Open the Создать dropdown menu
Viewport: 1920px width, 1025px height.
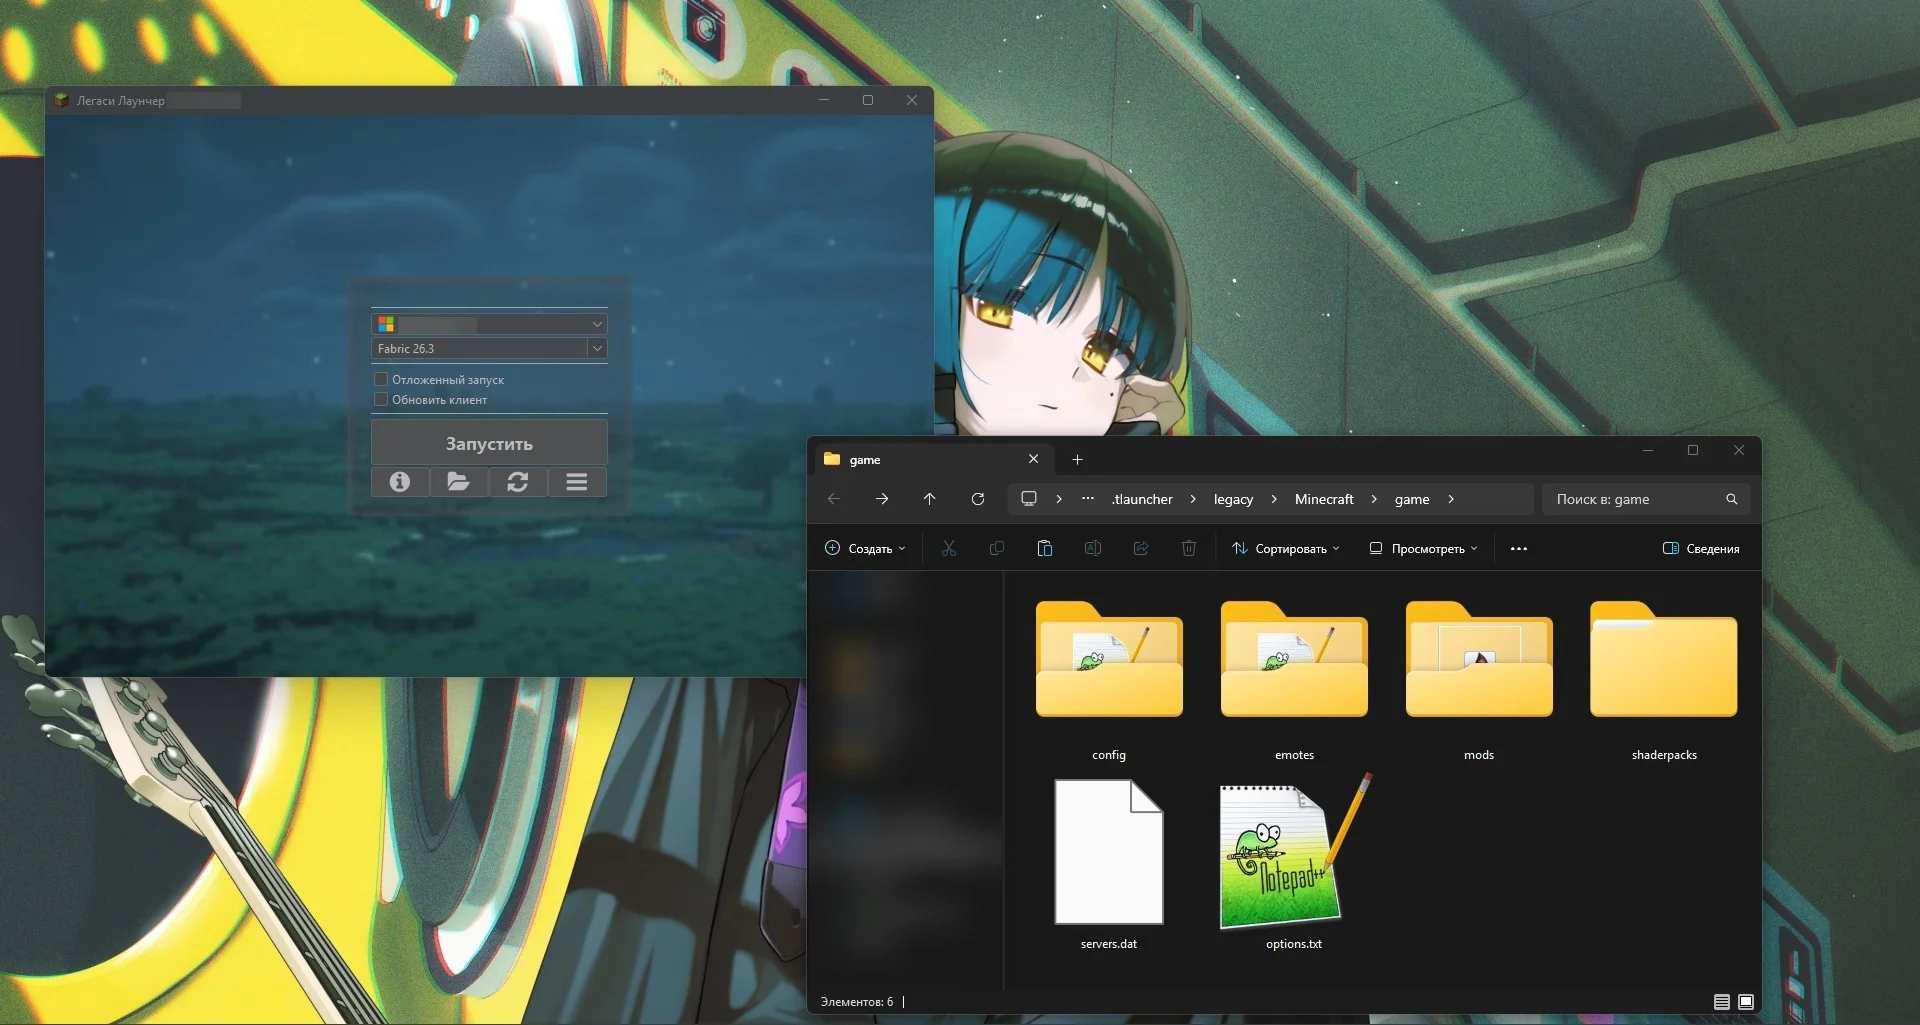(865, 548)
